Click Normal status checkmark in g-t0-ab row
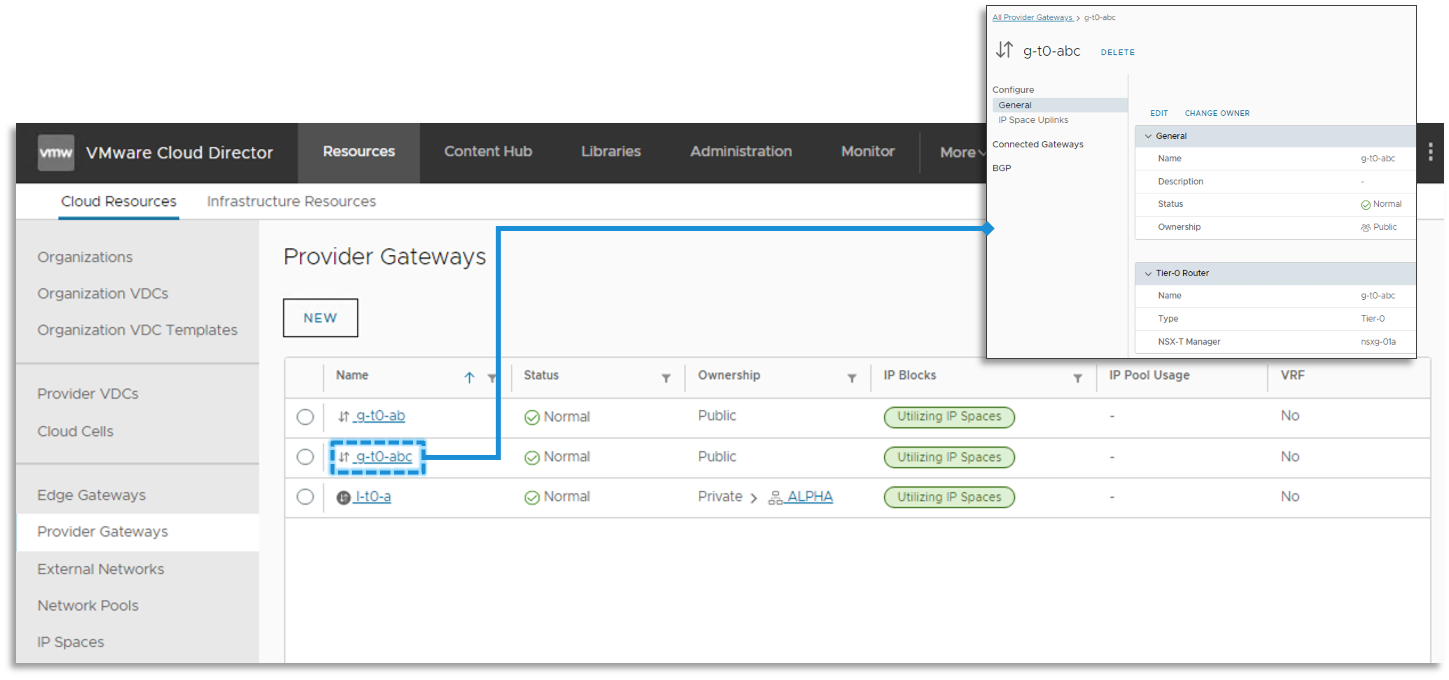1449x680 pixels. [532, 417]
